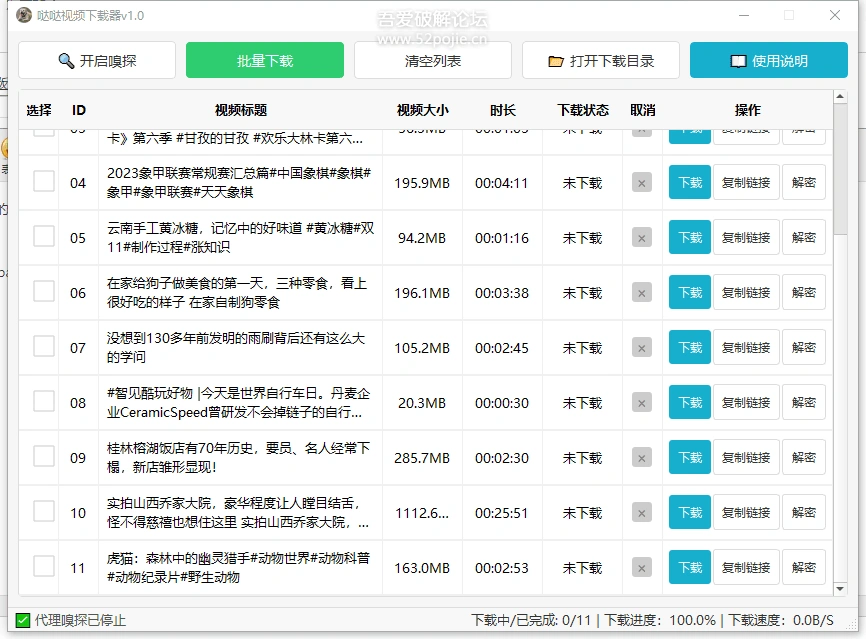Select the checkbox for row 07

pyautogui.click(x=44, y=347)
